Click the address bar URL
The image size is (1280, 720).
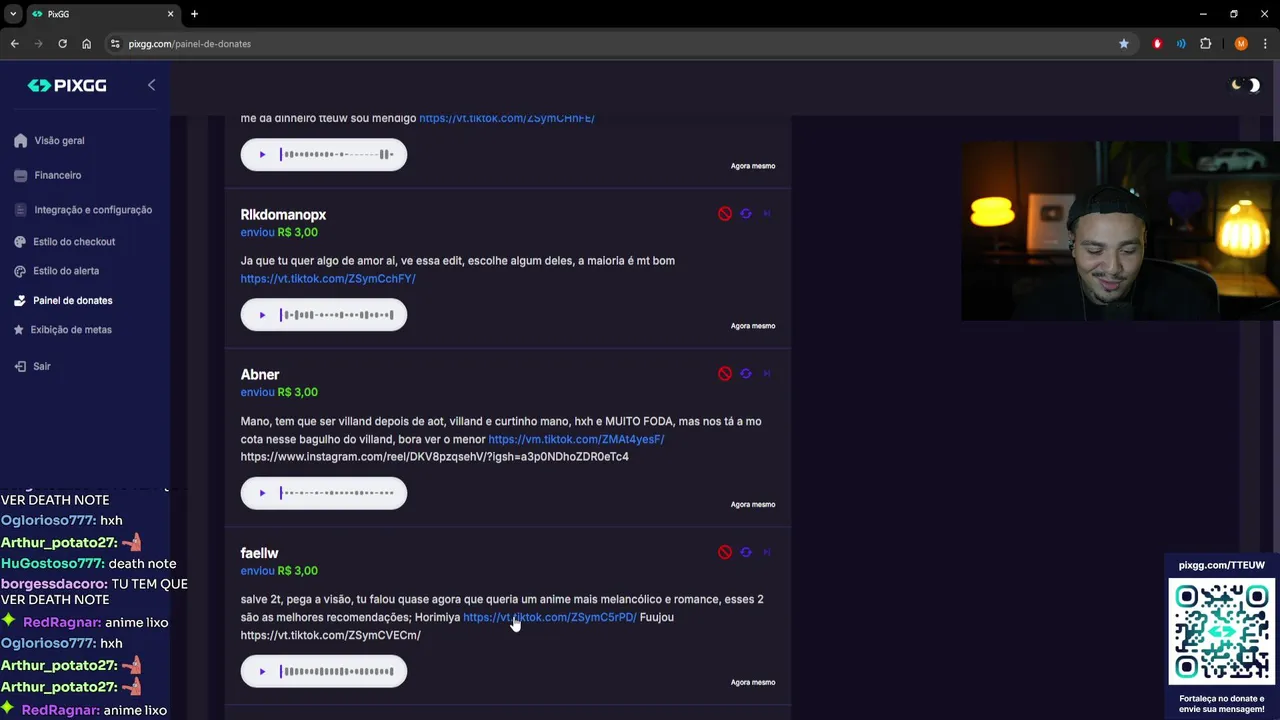click(x=190, y=44)
